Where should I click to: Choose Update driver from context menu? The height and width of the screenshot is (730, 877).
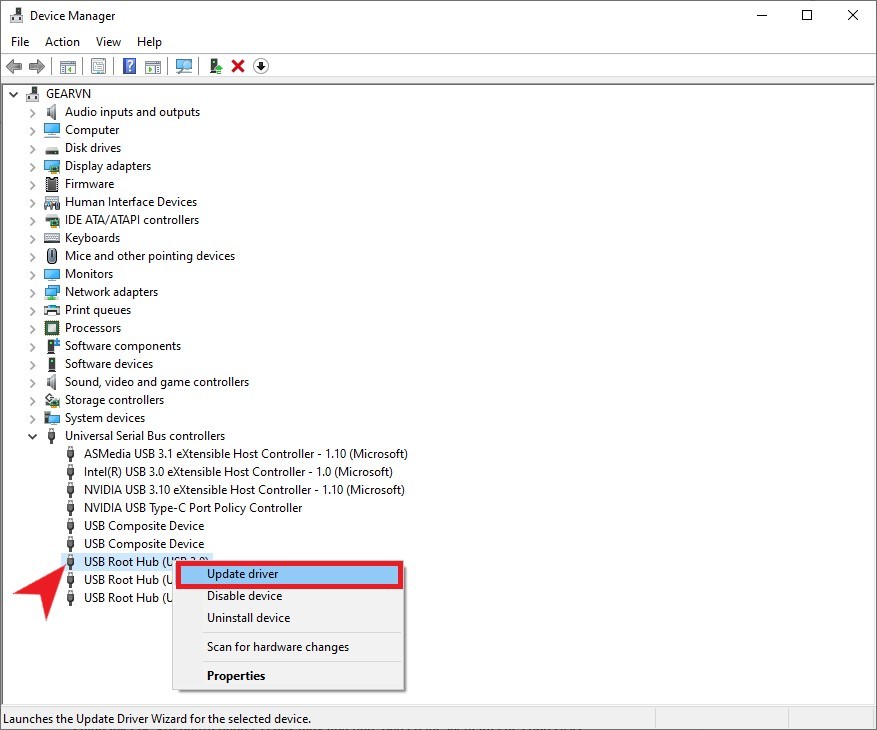(x=242, y=574)
